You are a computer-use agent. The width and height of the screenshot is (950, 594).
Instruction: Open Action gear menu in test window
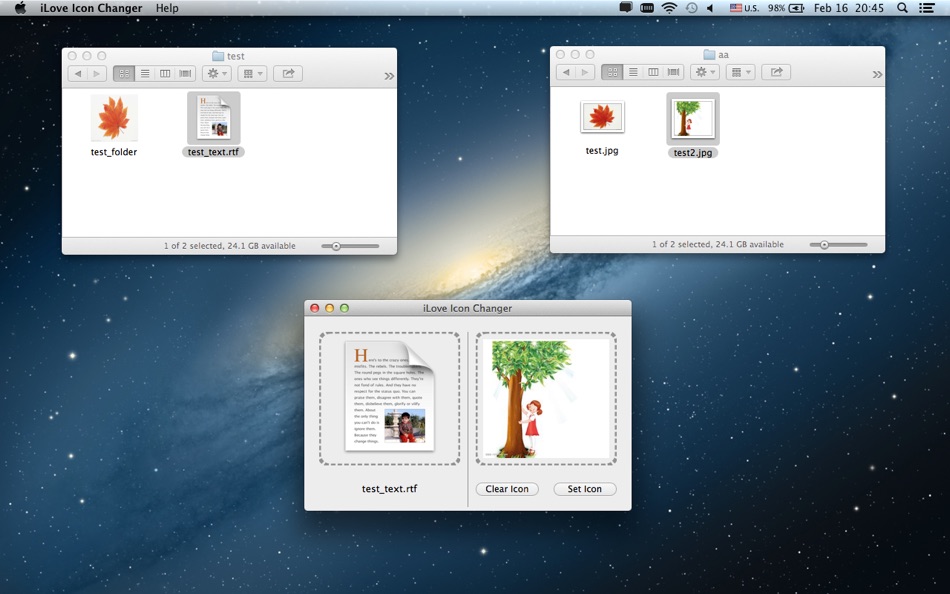217,73
